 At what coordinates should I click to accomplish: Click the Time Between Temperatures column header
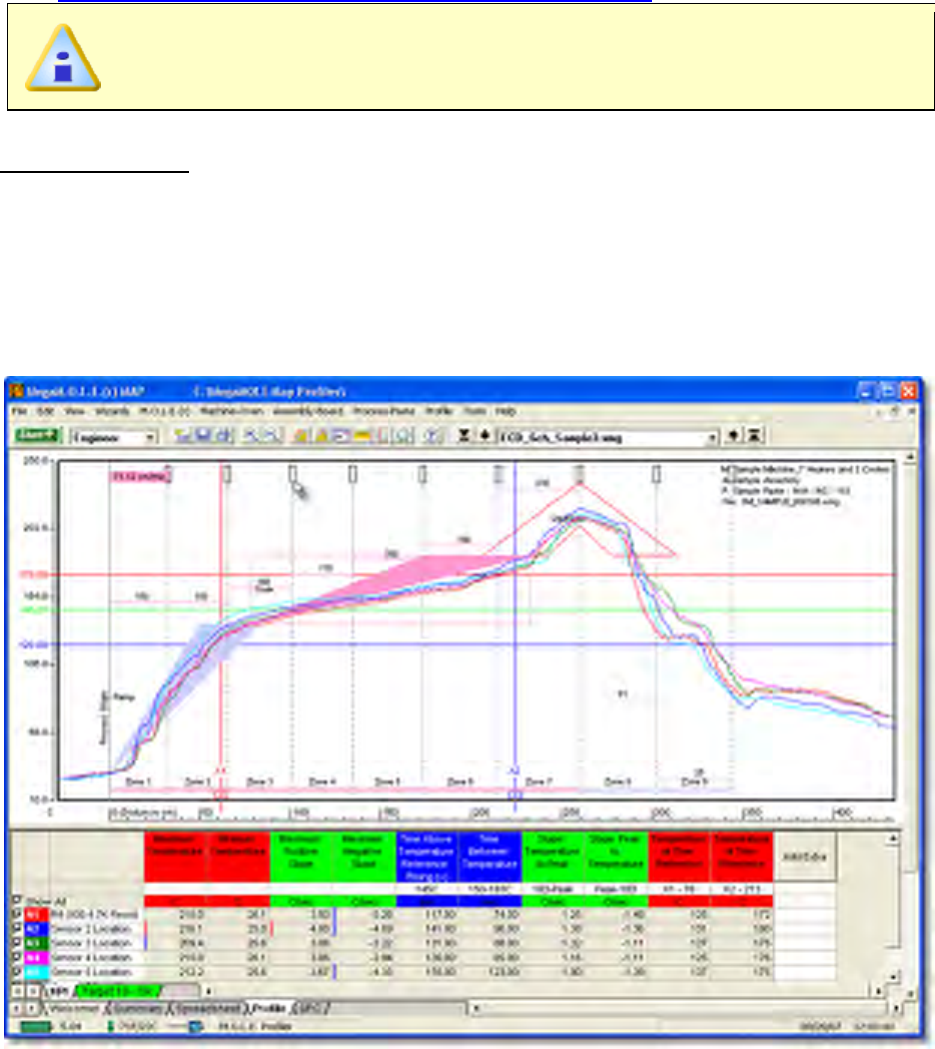(490, 857)
